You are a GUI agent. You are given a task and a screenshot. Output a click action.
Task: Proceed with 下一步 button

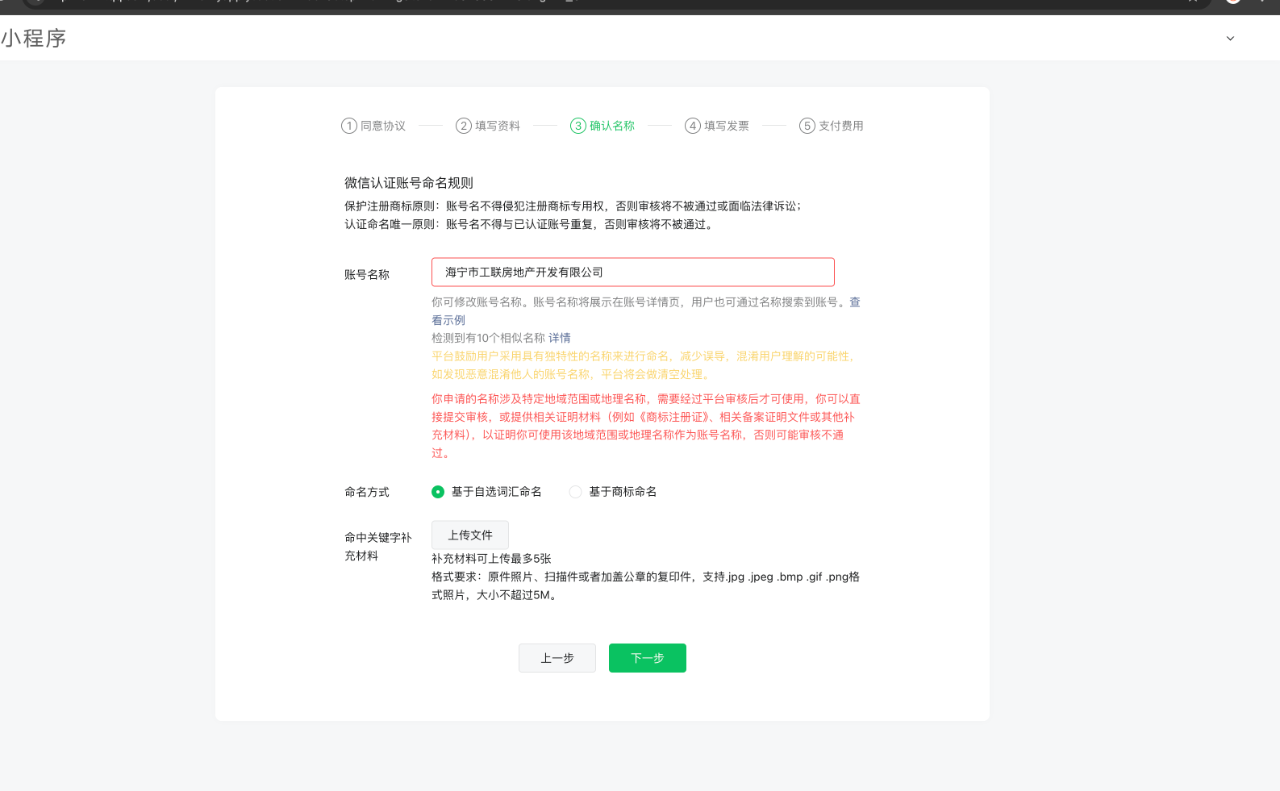[x=647, y=658]
